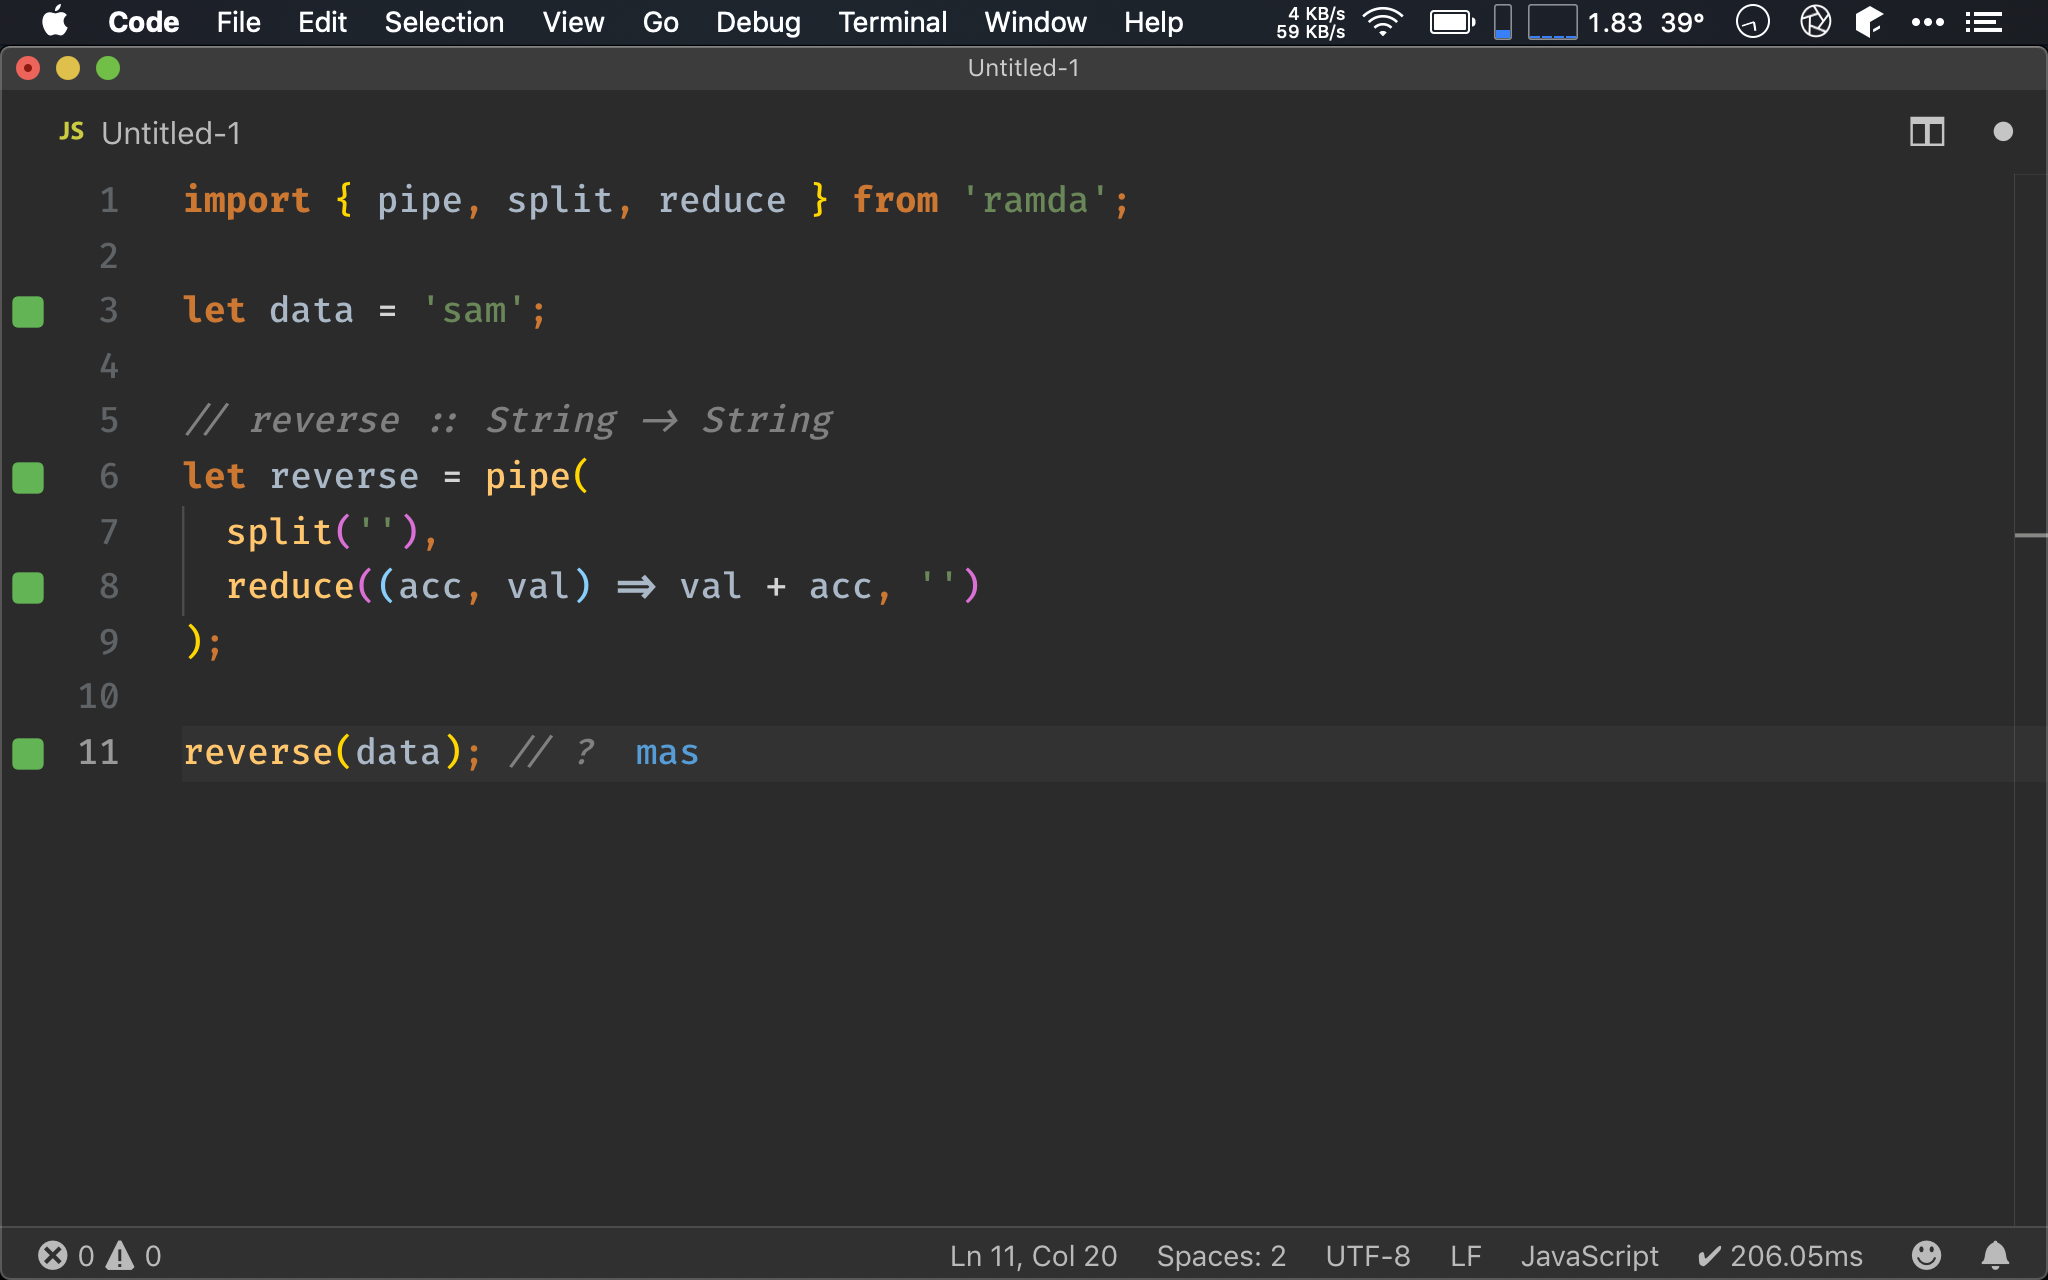Image resolution: width=2048 pixels, height=1280 pixels.
Task: Open the Terminal menu
Action: pos(892,22)
